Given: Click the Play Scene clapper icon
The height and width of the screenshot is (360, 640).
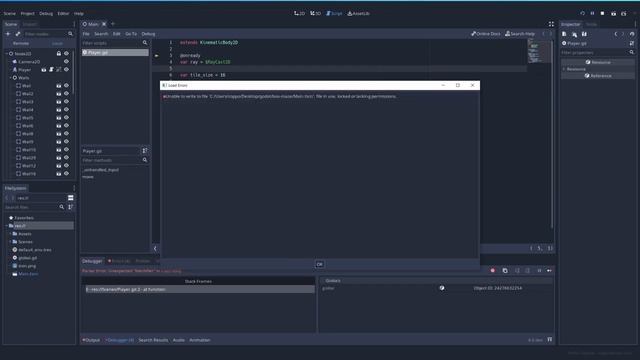Looking at the screenshot, I should 613,13.
